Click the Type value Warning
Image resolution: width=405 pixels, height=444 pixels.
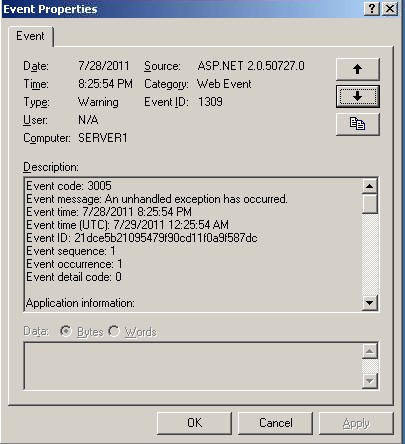98,102
